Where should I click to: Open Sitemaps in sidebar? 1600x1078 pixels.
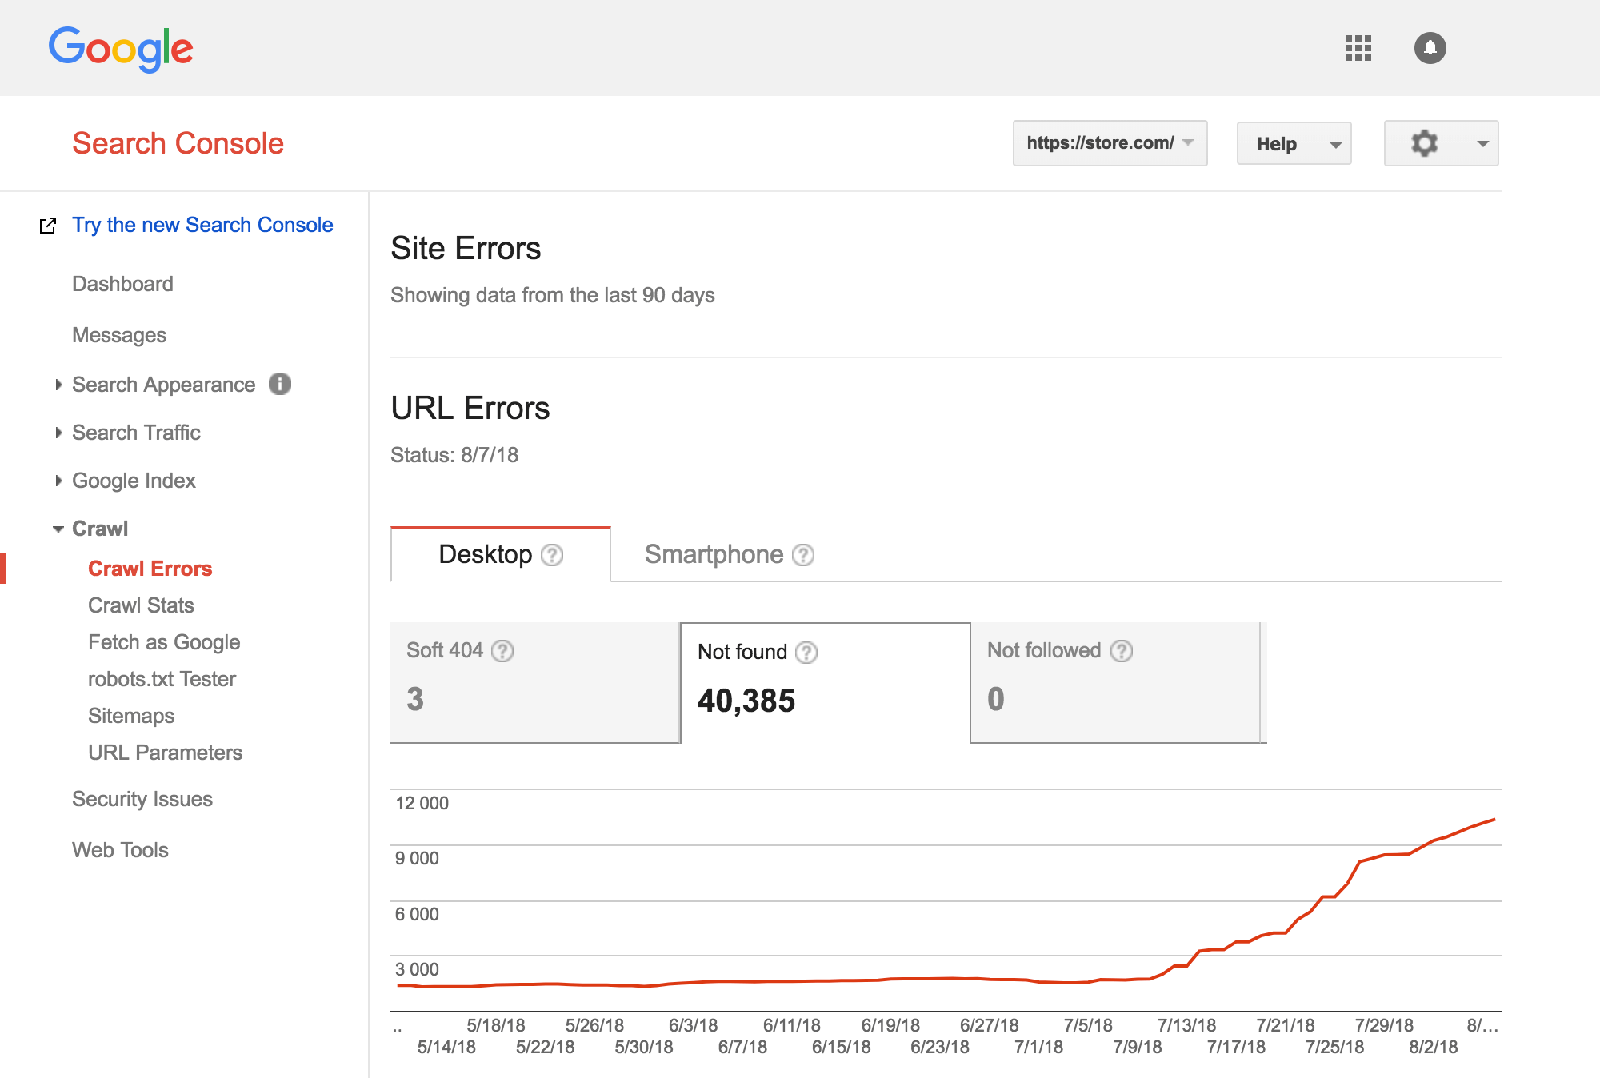pos(131,716)
